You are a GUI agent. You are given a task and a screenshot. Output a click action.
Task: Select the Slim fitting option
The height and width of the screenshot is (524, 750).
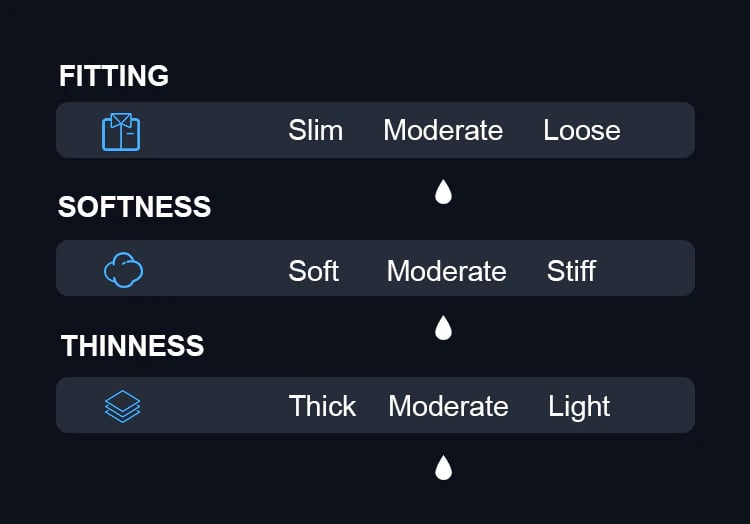click(315, 131)
